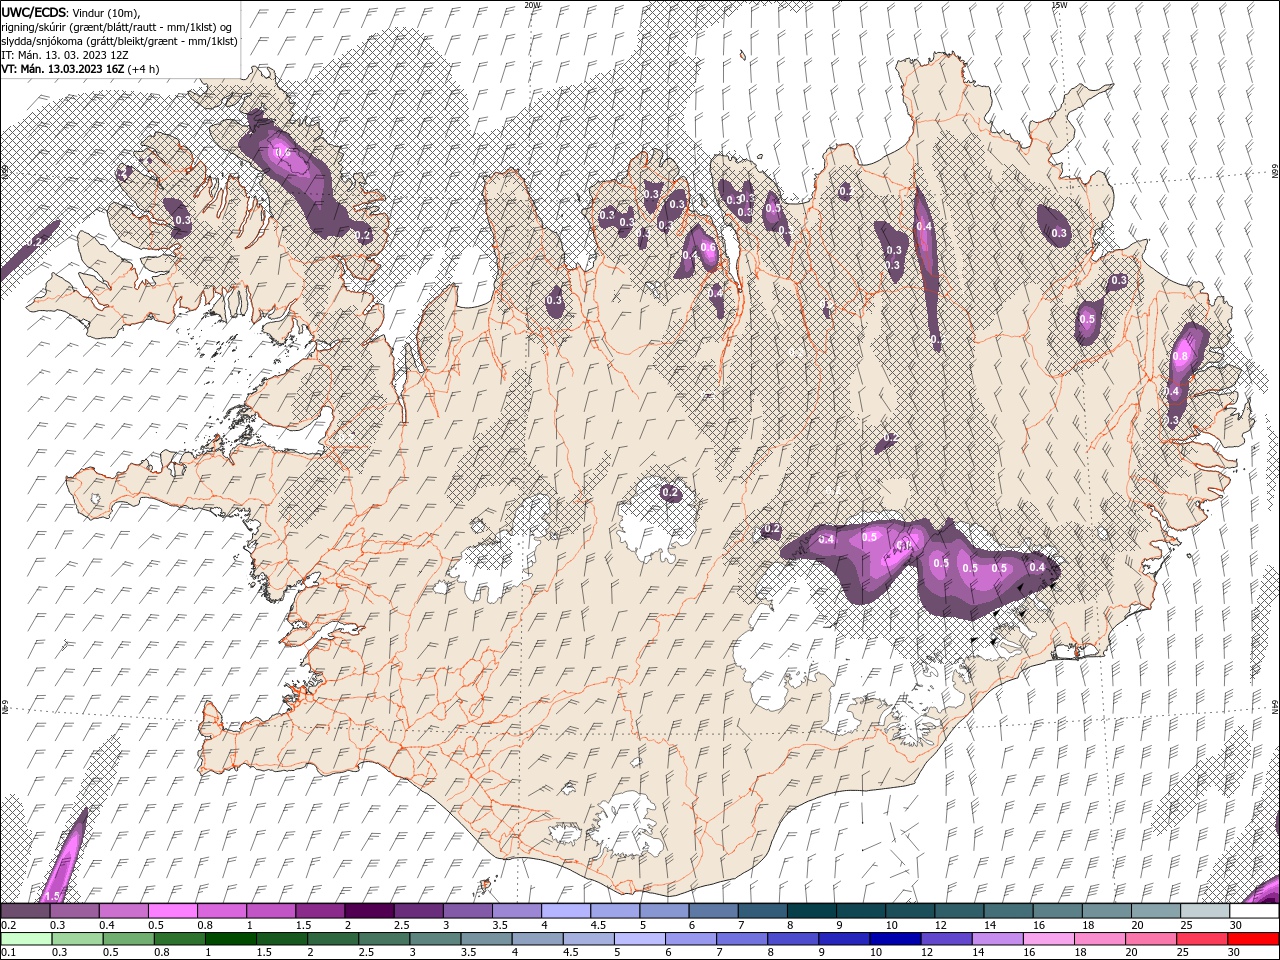This screenshot has height=960, width=1280.
Task: Click the deep navy 10–12 rain legend swatch
Action: point(894,939)
